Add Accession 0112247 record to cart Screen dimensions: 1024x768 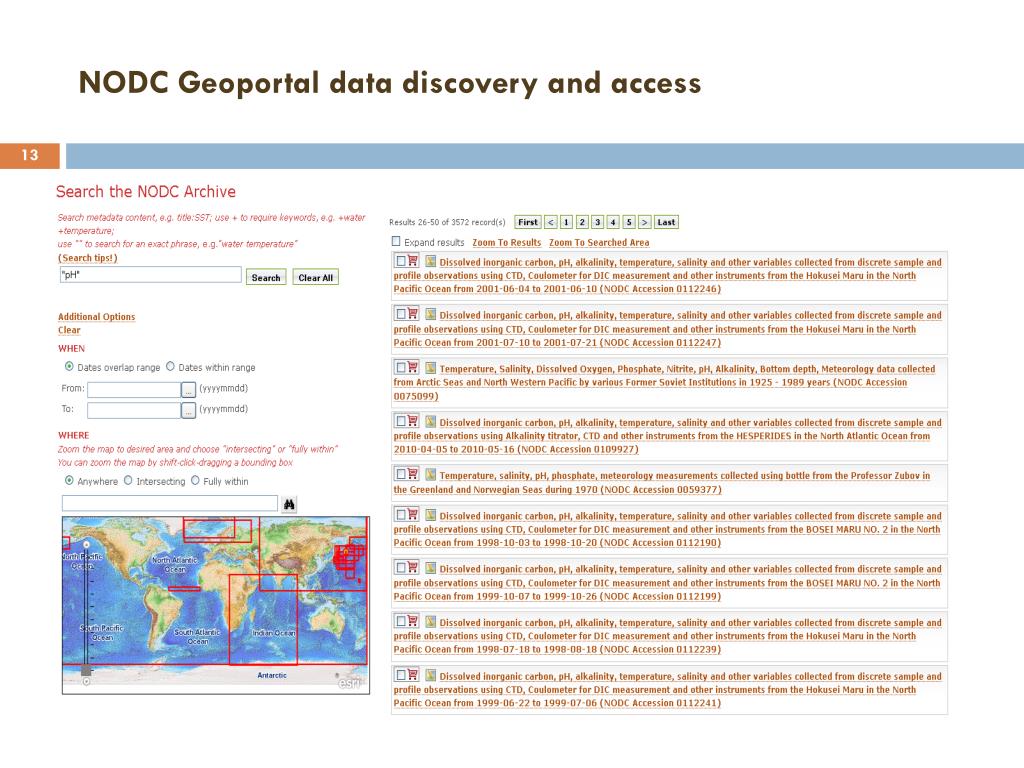point(413,313)
